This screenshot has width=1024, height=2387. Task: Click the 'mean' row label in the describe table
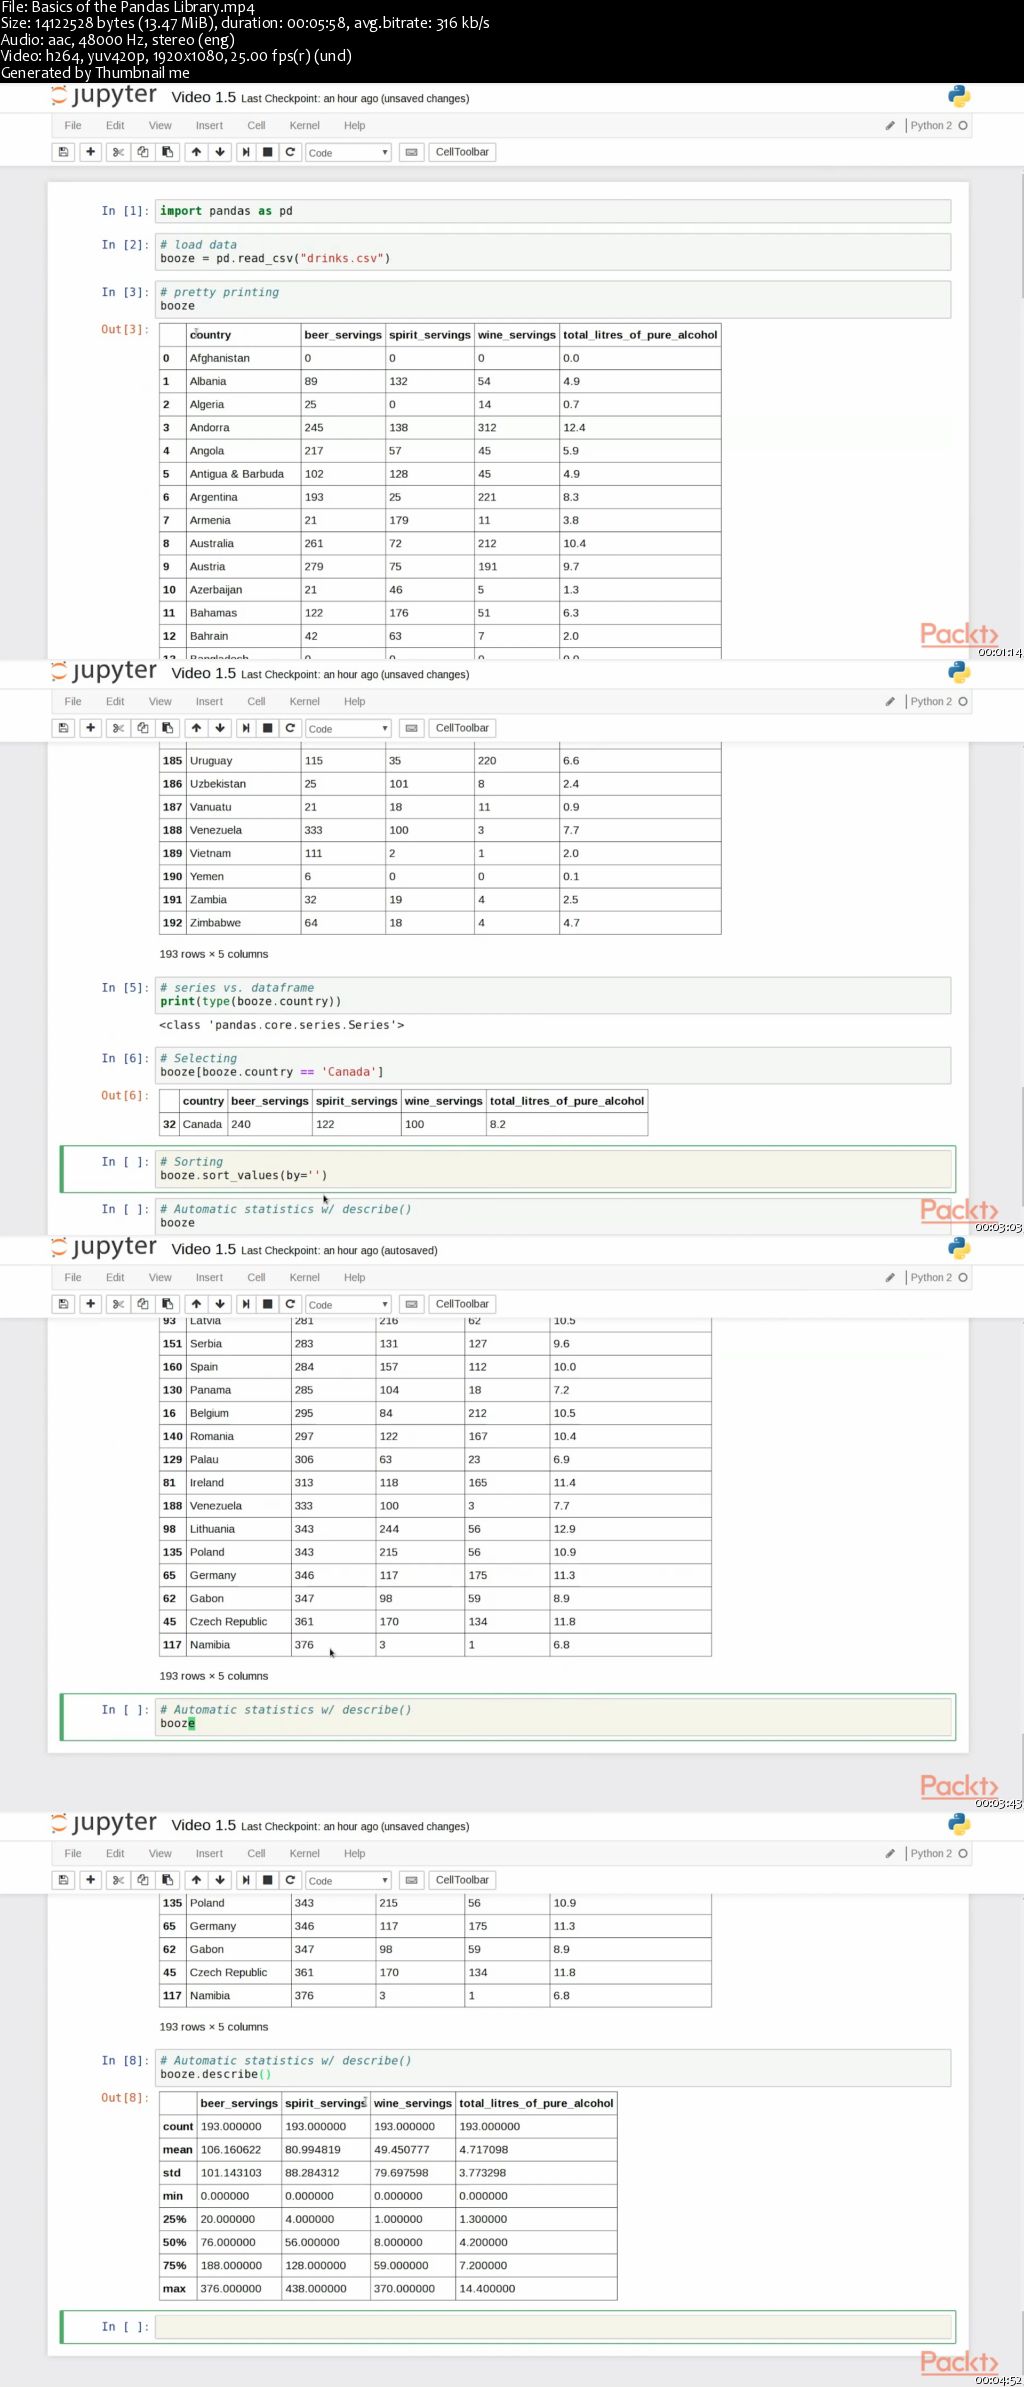click(177, 2150)
